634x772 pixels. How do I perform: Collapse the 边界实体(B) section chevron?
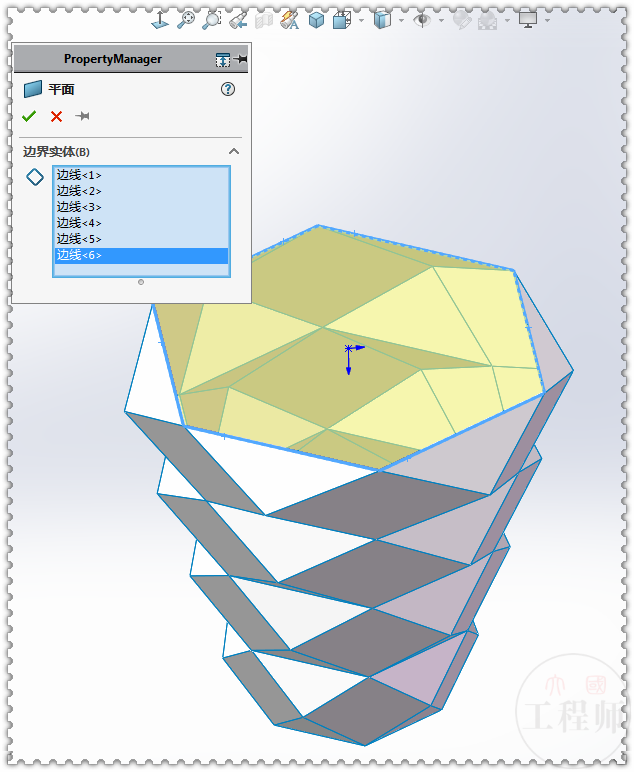pos(234,152)
